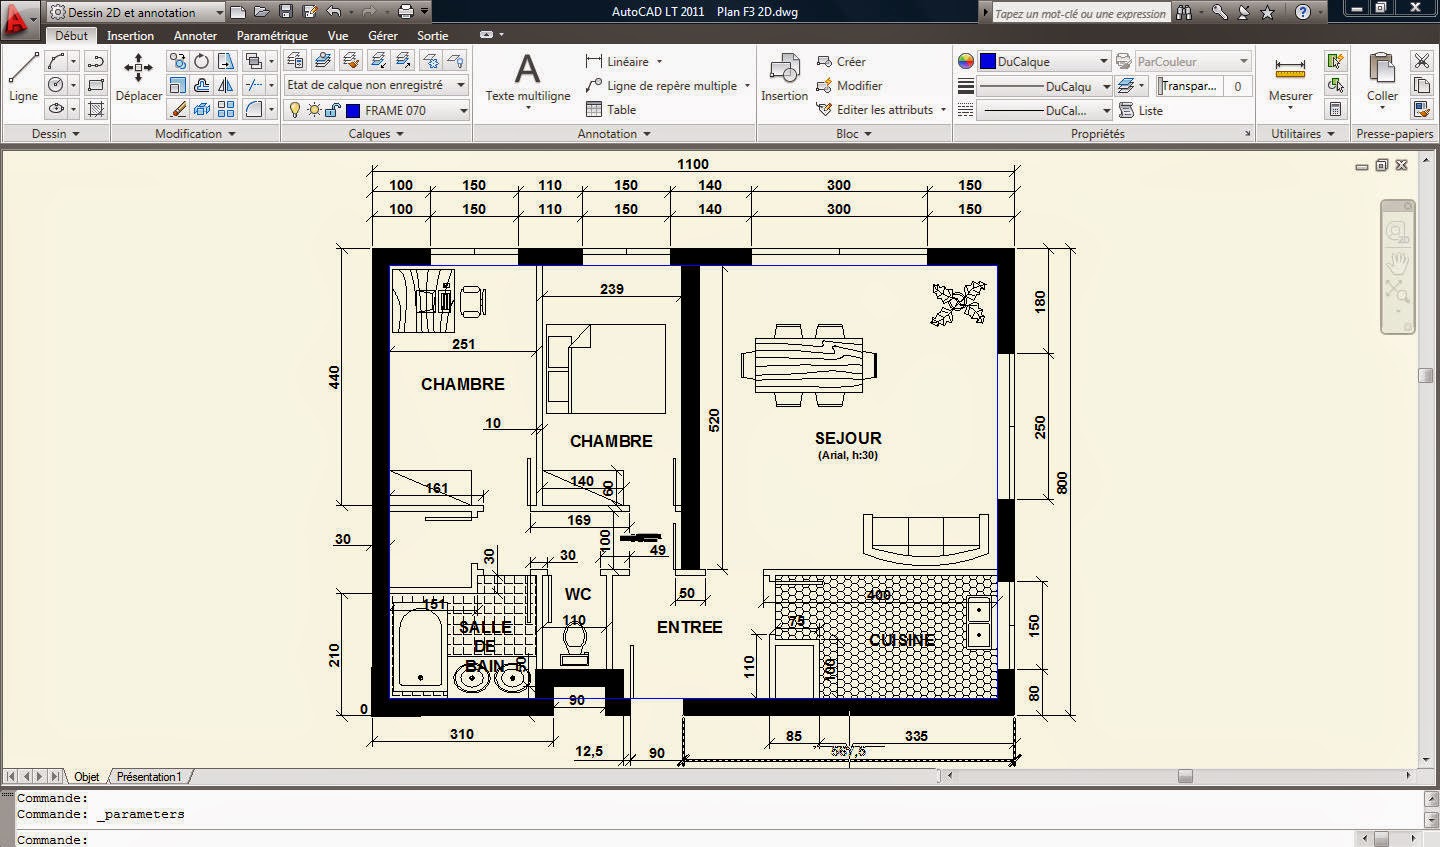Open the Etat de calque non enregistré dropdown

pyautogui.click(x=458, y=85)
